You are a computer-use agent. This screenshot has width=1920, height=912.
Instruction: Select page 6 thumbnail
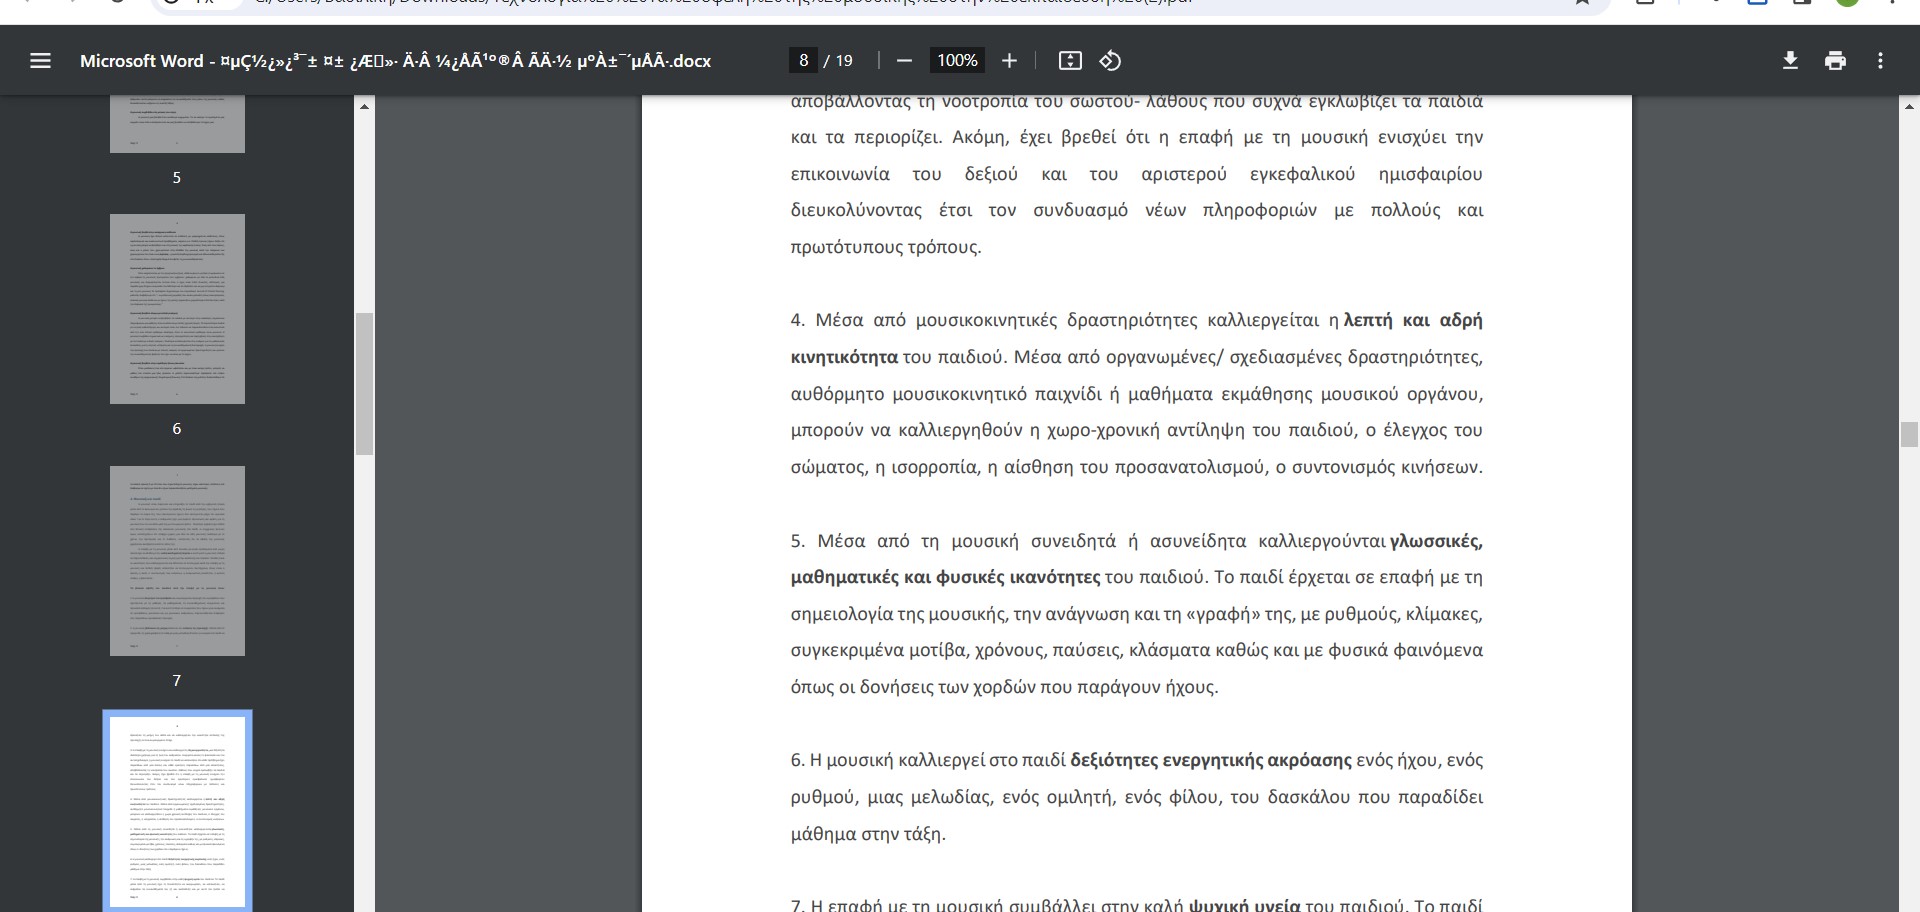point(177,309)
